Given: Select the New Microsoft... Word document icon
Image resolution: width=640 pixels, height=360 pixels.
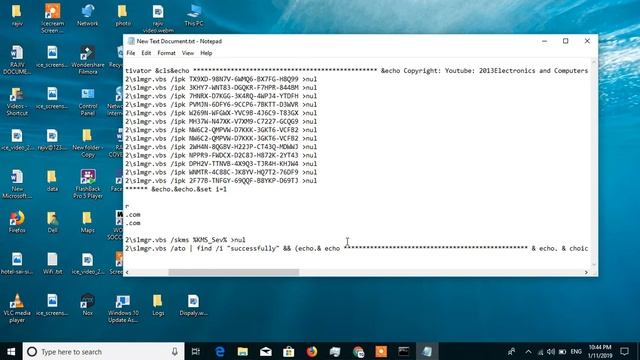Looking at the screenshot, I should coord(17,184).
